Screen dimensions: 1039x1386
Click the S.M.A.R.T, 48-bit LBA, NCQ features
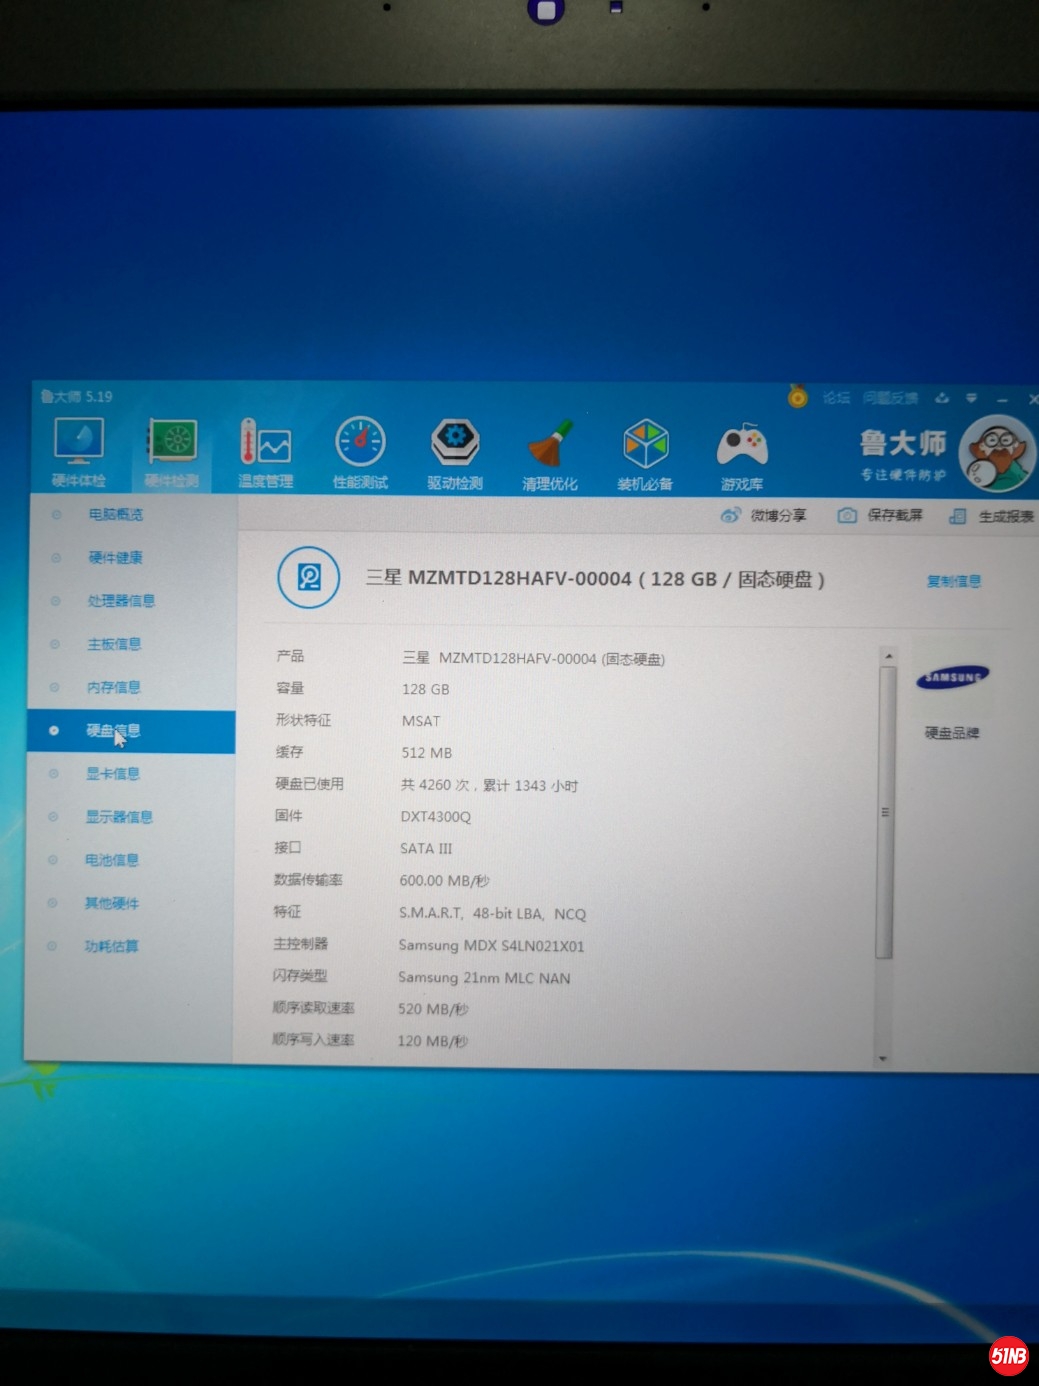point(492,913)
